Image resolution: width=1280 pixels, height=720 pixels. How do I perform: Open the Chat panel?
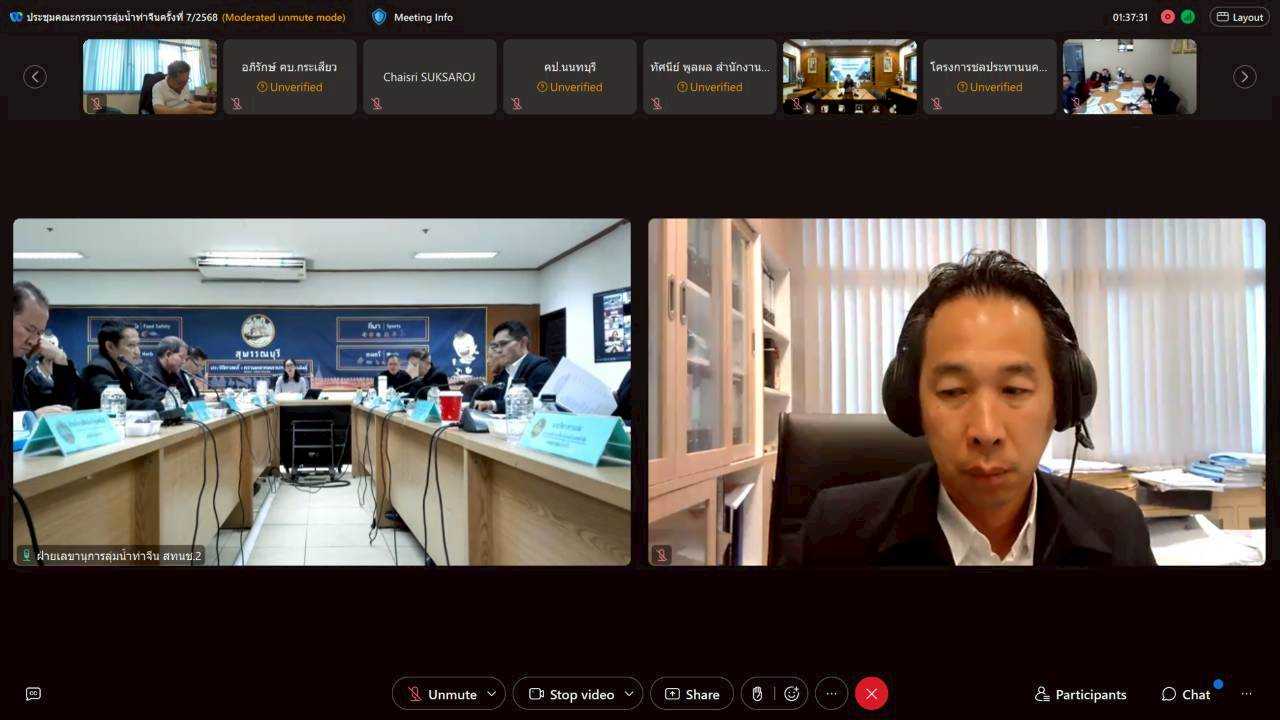tap(1186, 694)
